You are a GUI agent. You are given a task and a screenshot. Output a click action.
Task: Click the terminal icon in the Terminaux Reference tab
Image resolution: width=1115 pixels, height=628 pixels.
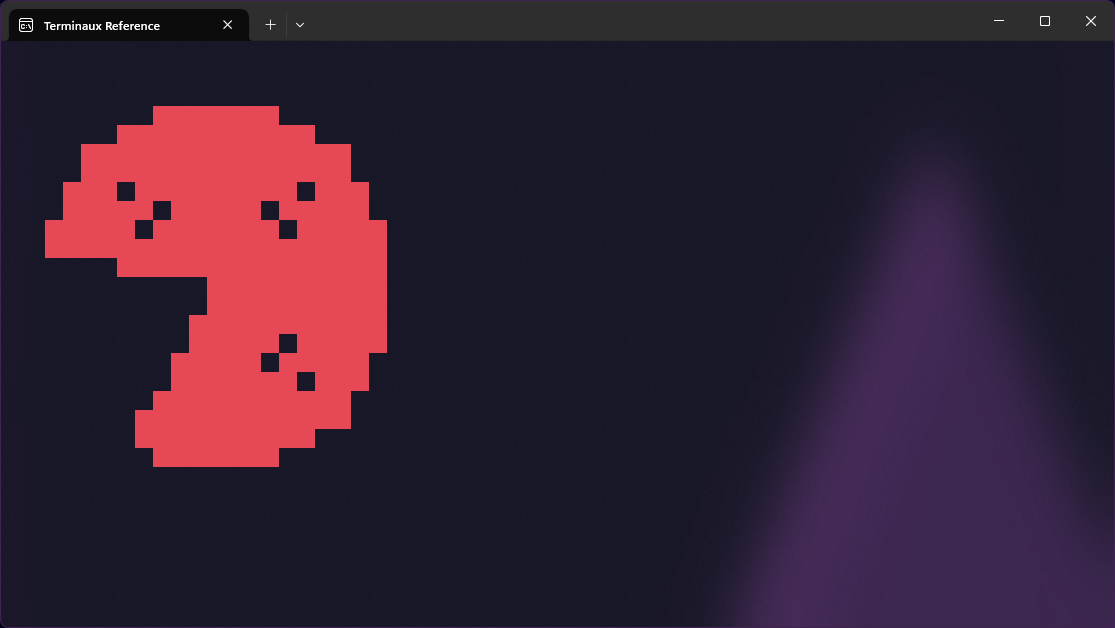(x=26, y=25)
